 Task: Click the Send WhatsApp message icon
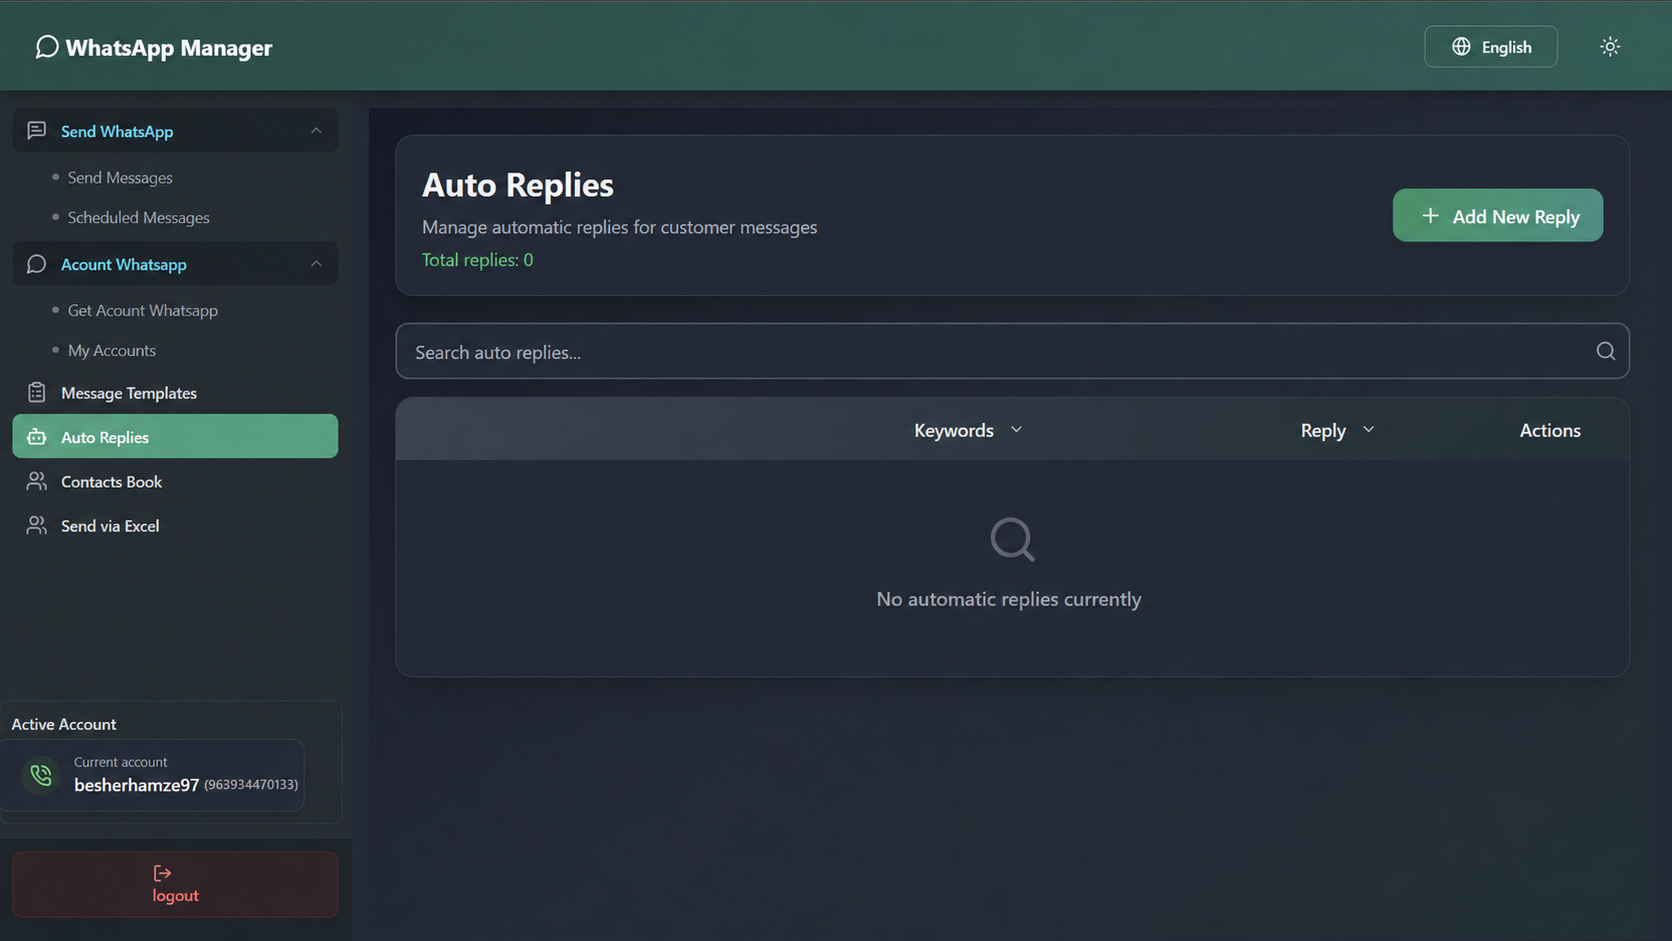pos(37,131)
